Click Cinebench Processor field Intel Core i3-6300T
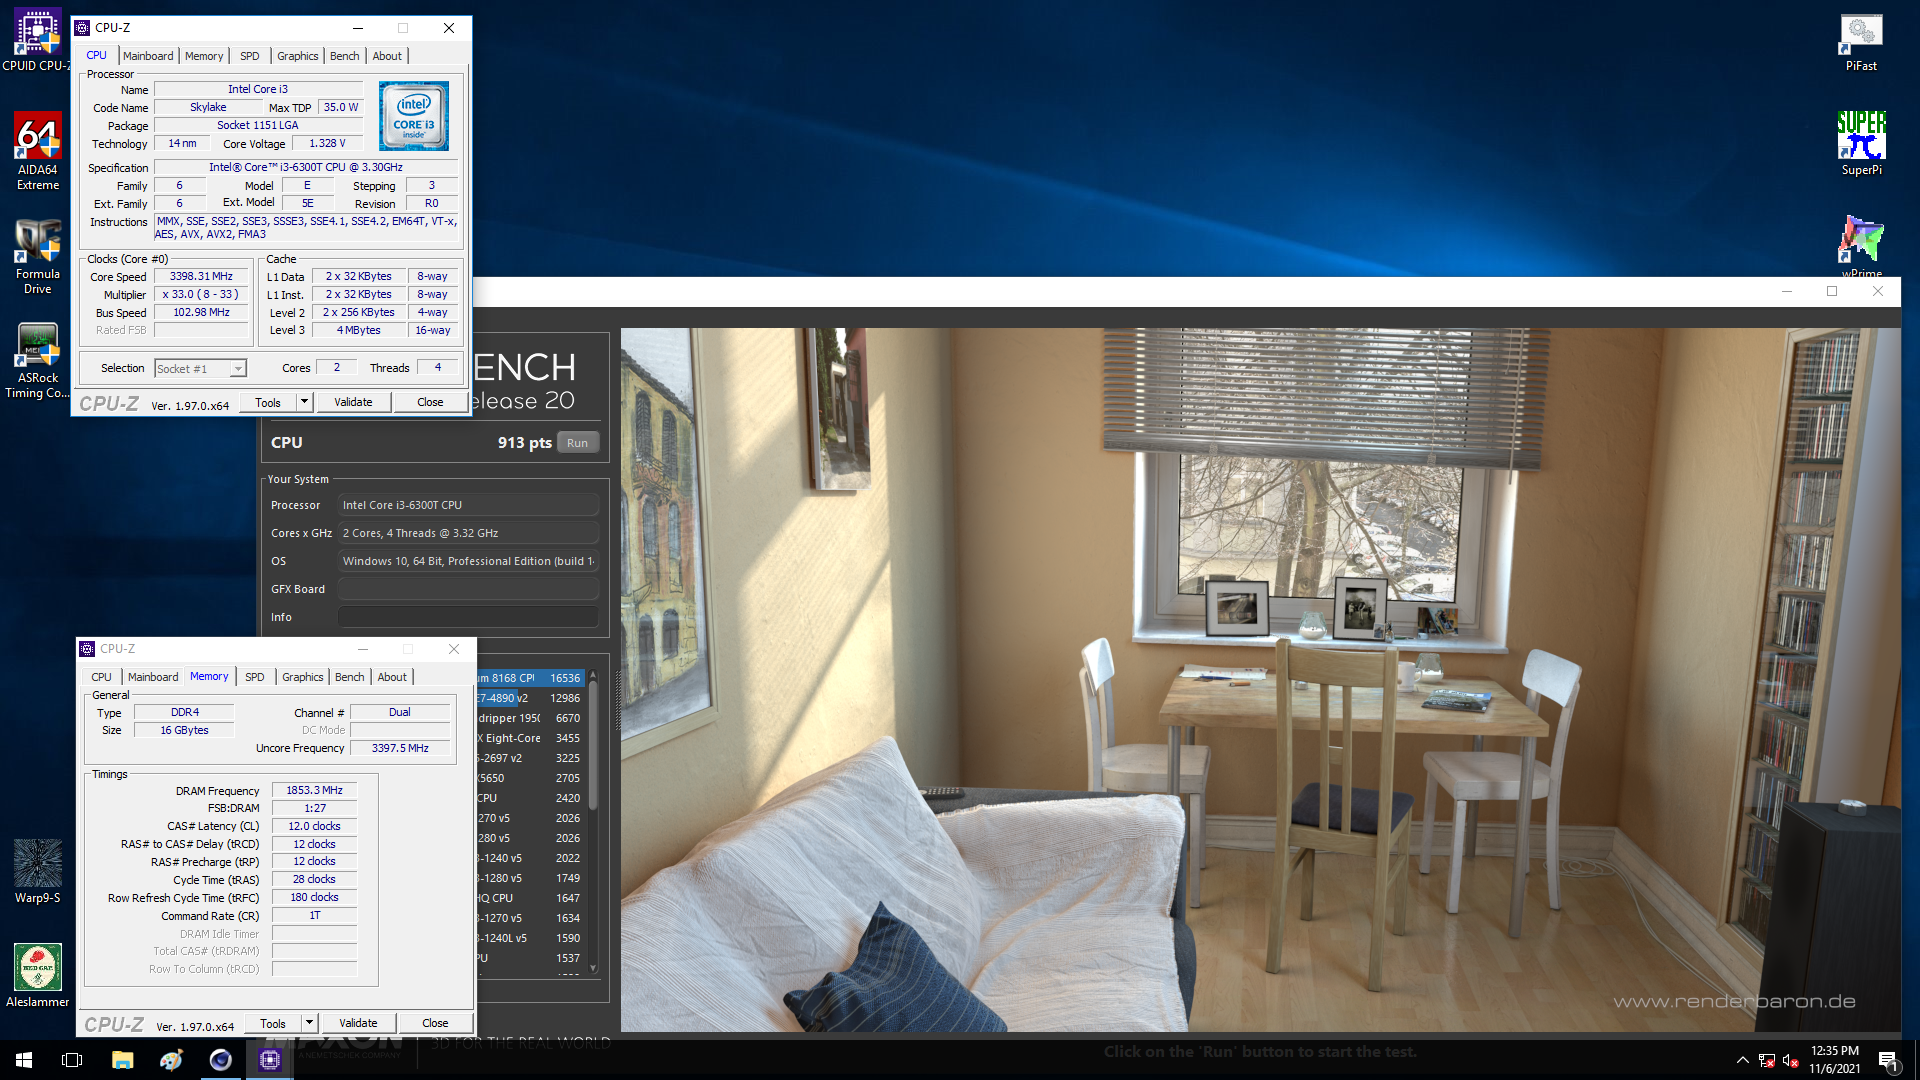This screenshot has width=1920, height=1080. click(468, 505)
